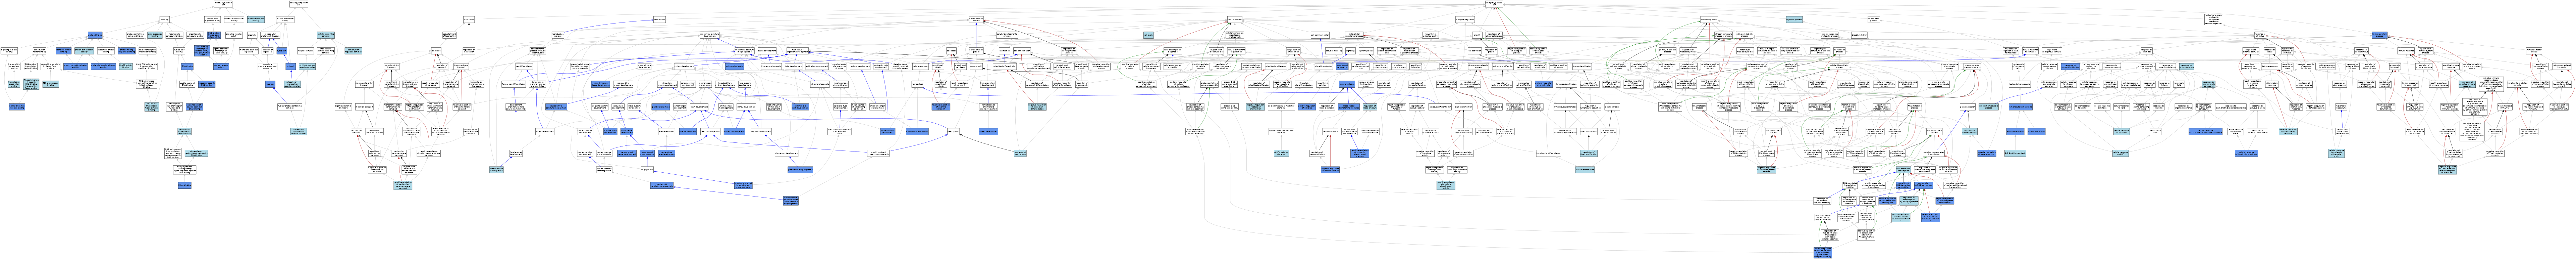Click the 'cell activation' node

point(1475,51)
